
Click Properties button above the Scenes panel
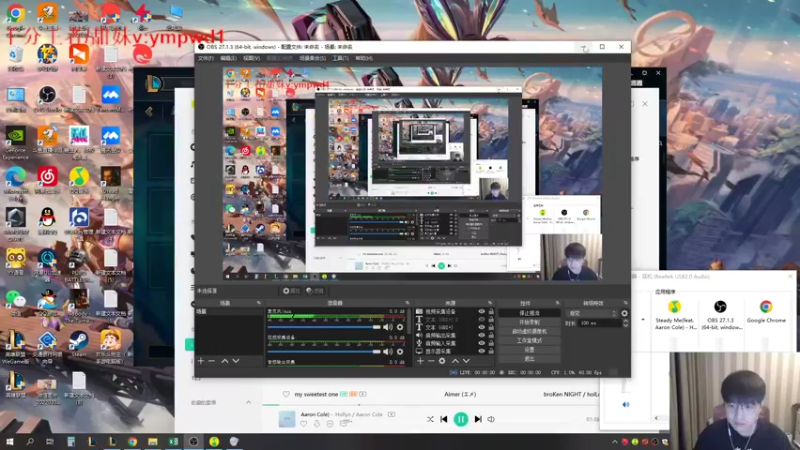click(292, 291)
